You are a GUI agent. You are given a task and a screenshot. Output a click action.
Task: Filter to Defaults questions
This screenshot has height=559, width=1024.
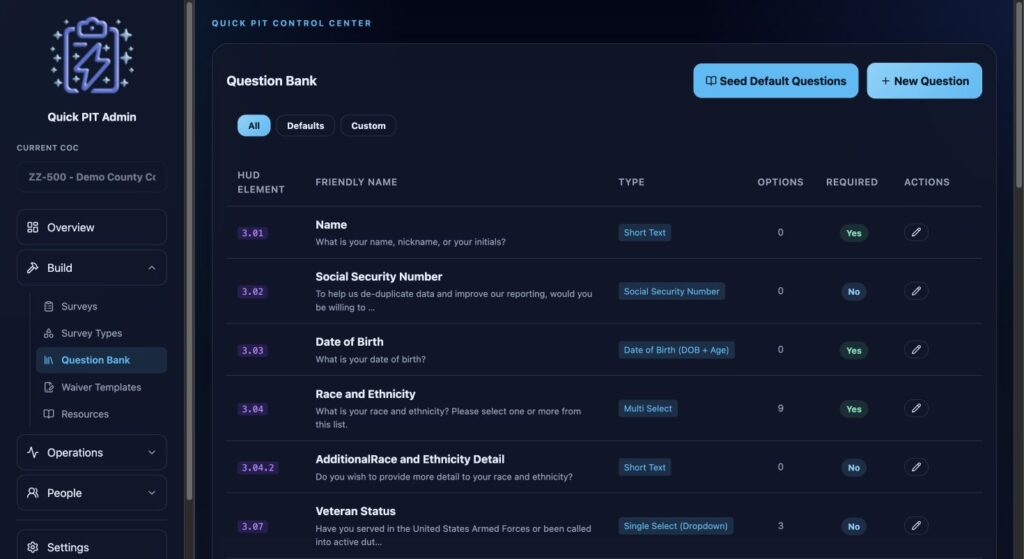click(306, 125)
